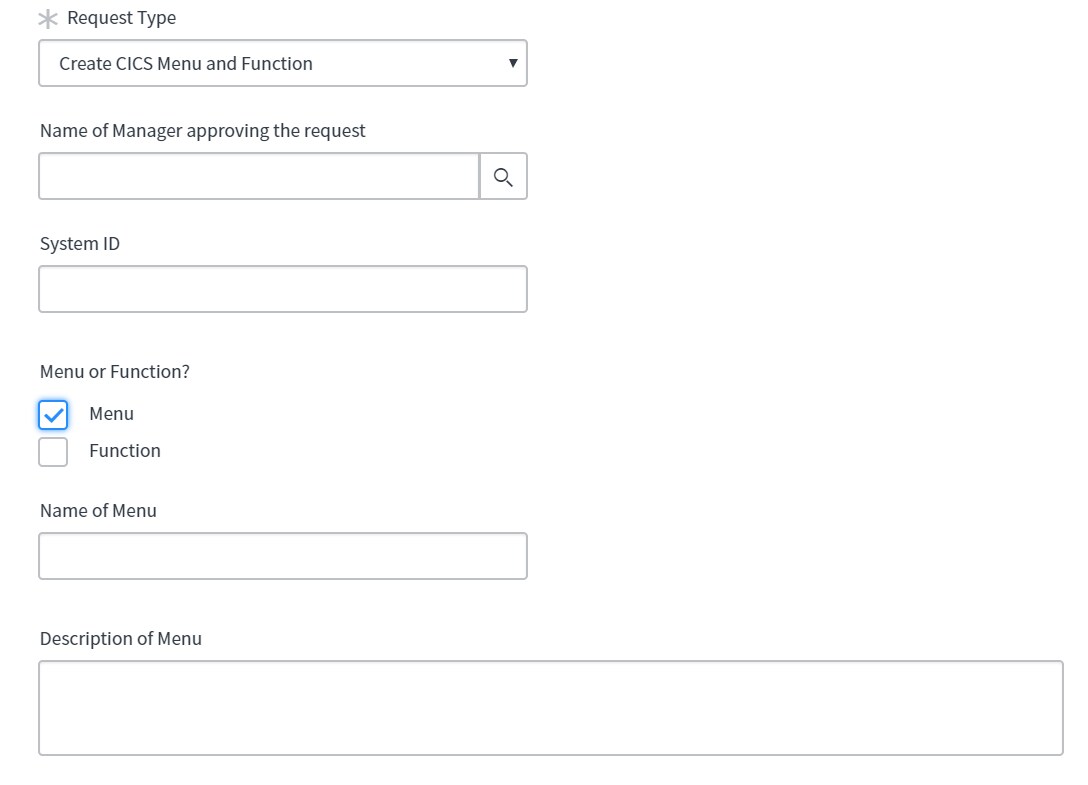The width and height of the screenshot is (1088, 785).
Task: Enable the Function checkbox
Action: (53, 451)
